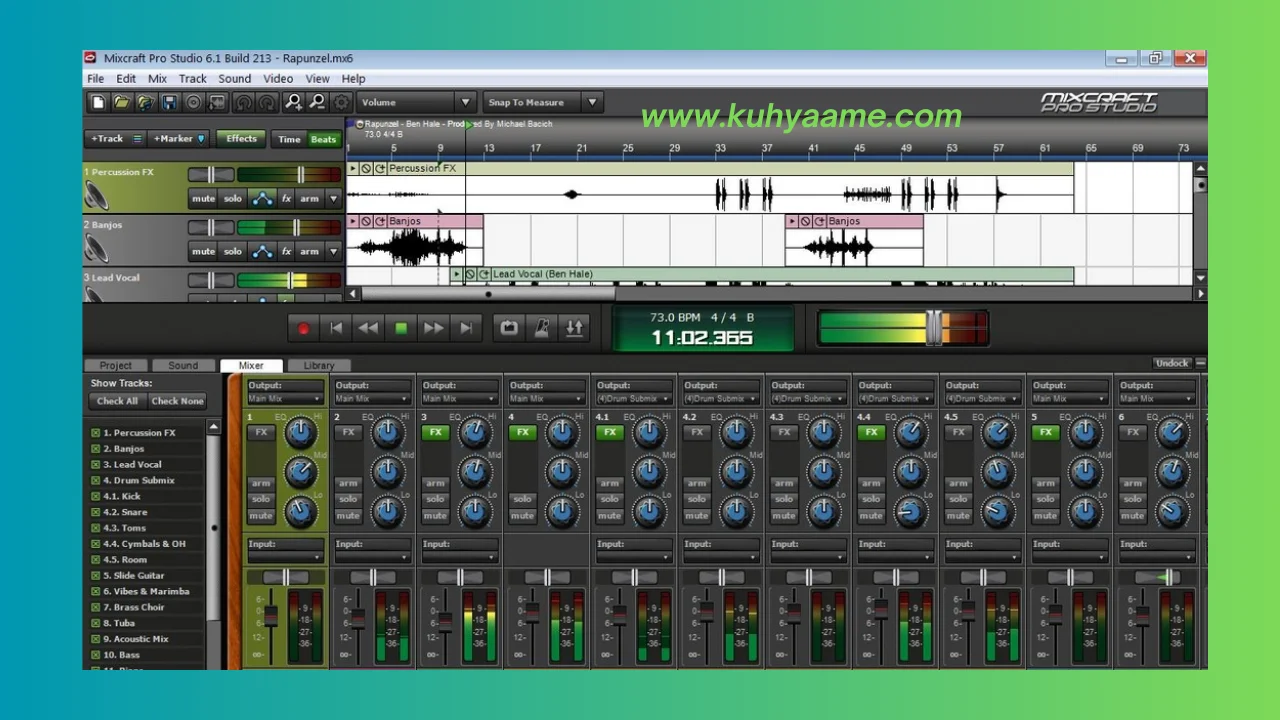Click the mixdown arrows icon in transport
The width and height of the screenshot is (1280, 720).
click(x=575, y=328)
